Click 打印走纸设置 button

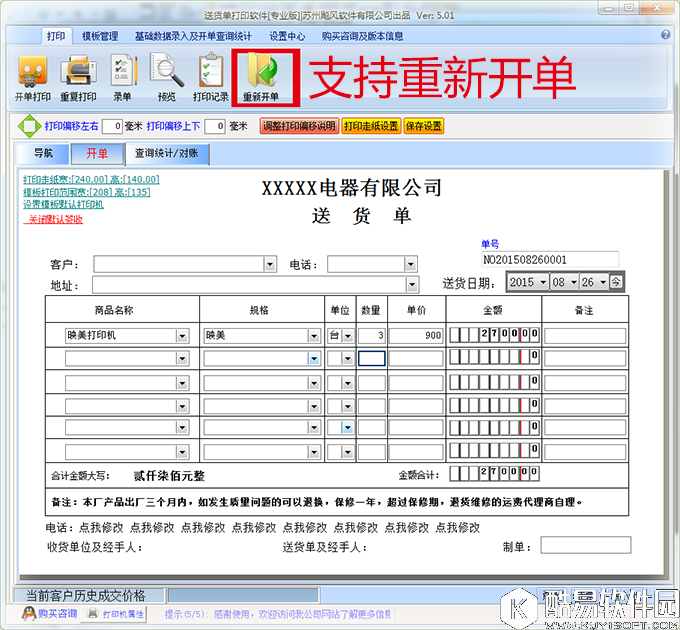tap(371, 126)
